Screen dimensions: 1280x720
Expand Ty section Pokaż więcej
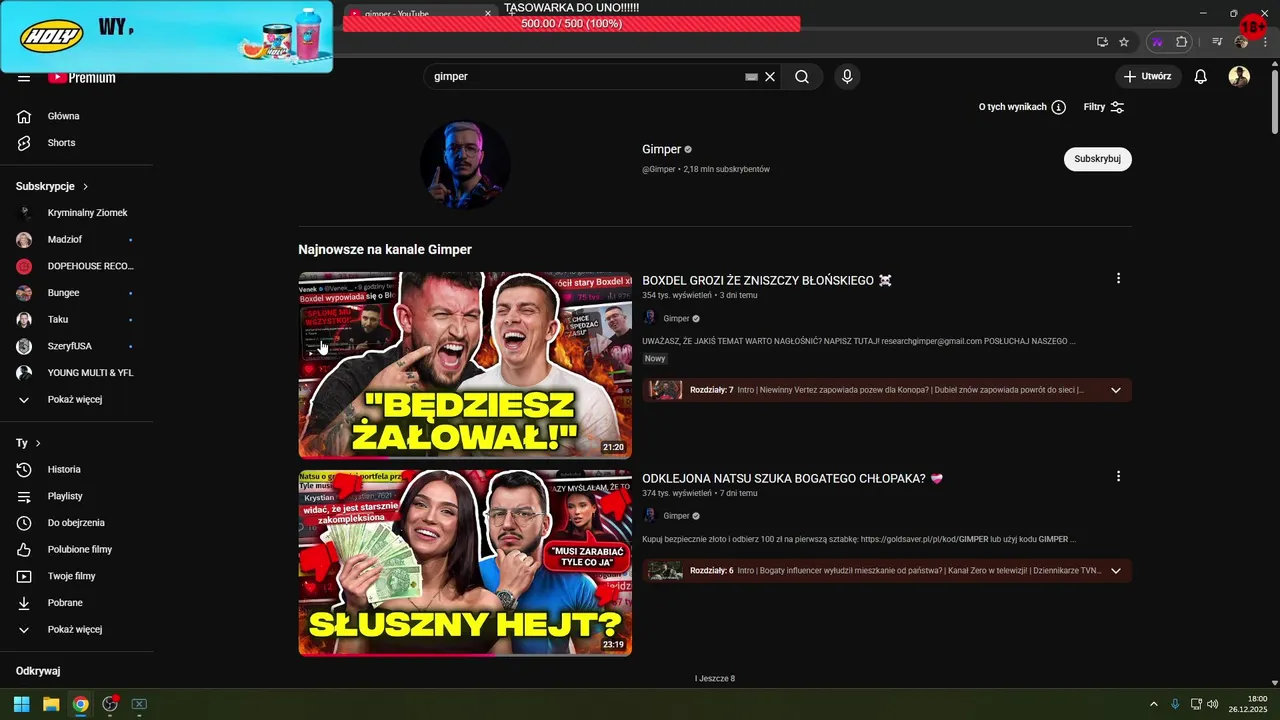76,629
